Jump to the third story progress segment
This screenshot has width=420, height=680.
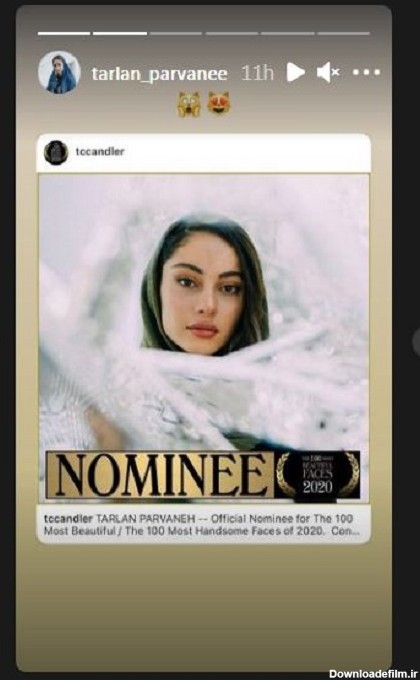[176, 33]
